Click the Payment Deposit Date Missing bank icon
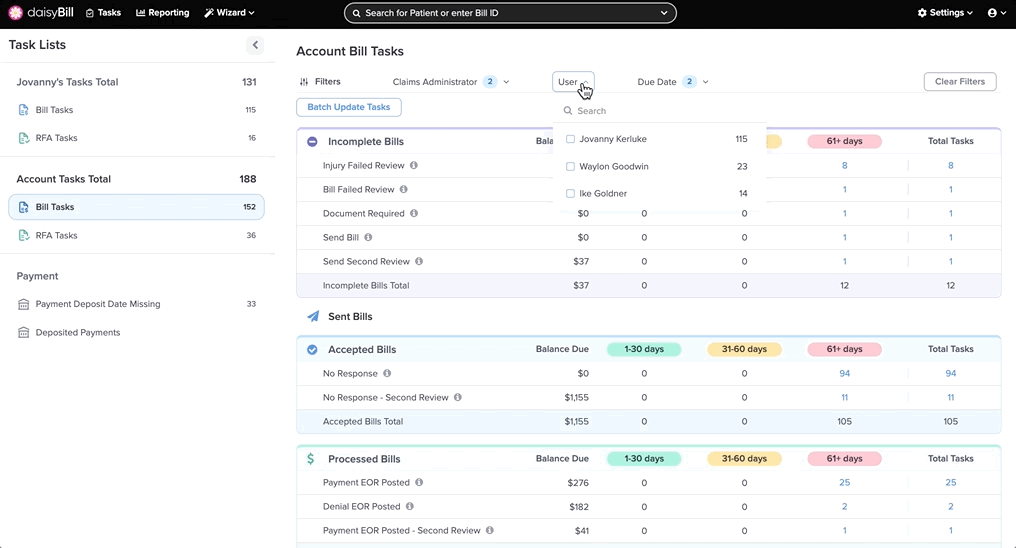The image size is (1016, 548). click(24, 304)
